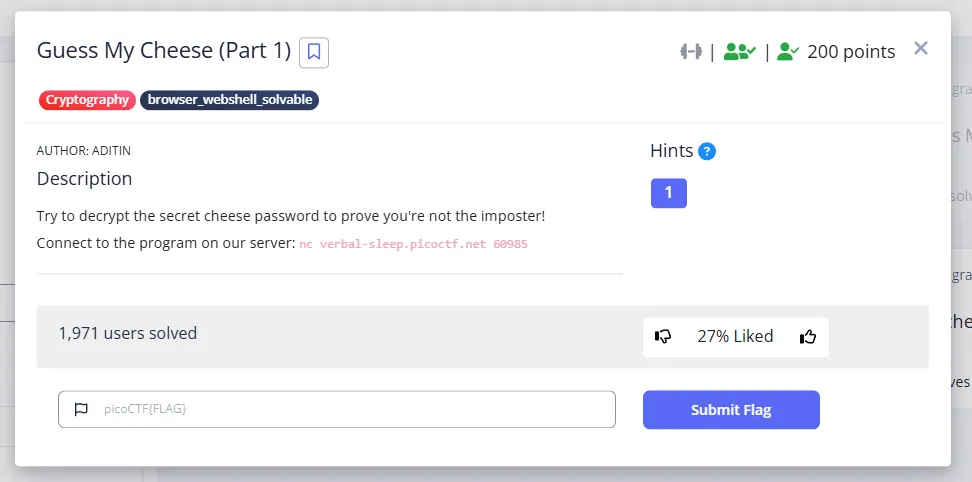Reveal hint number 1
Viewport: 972px width, 482px height.
668,193
